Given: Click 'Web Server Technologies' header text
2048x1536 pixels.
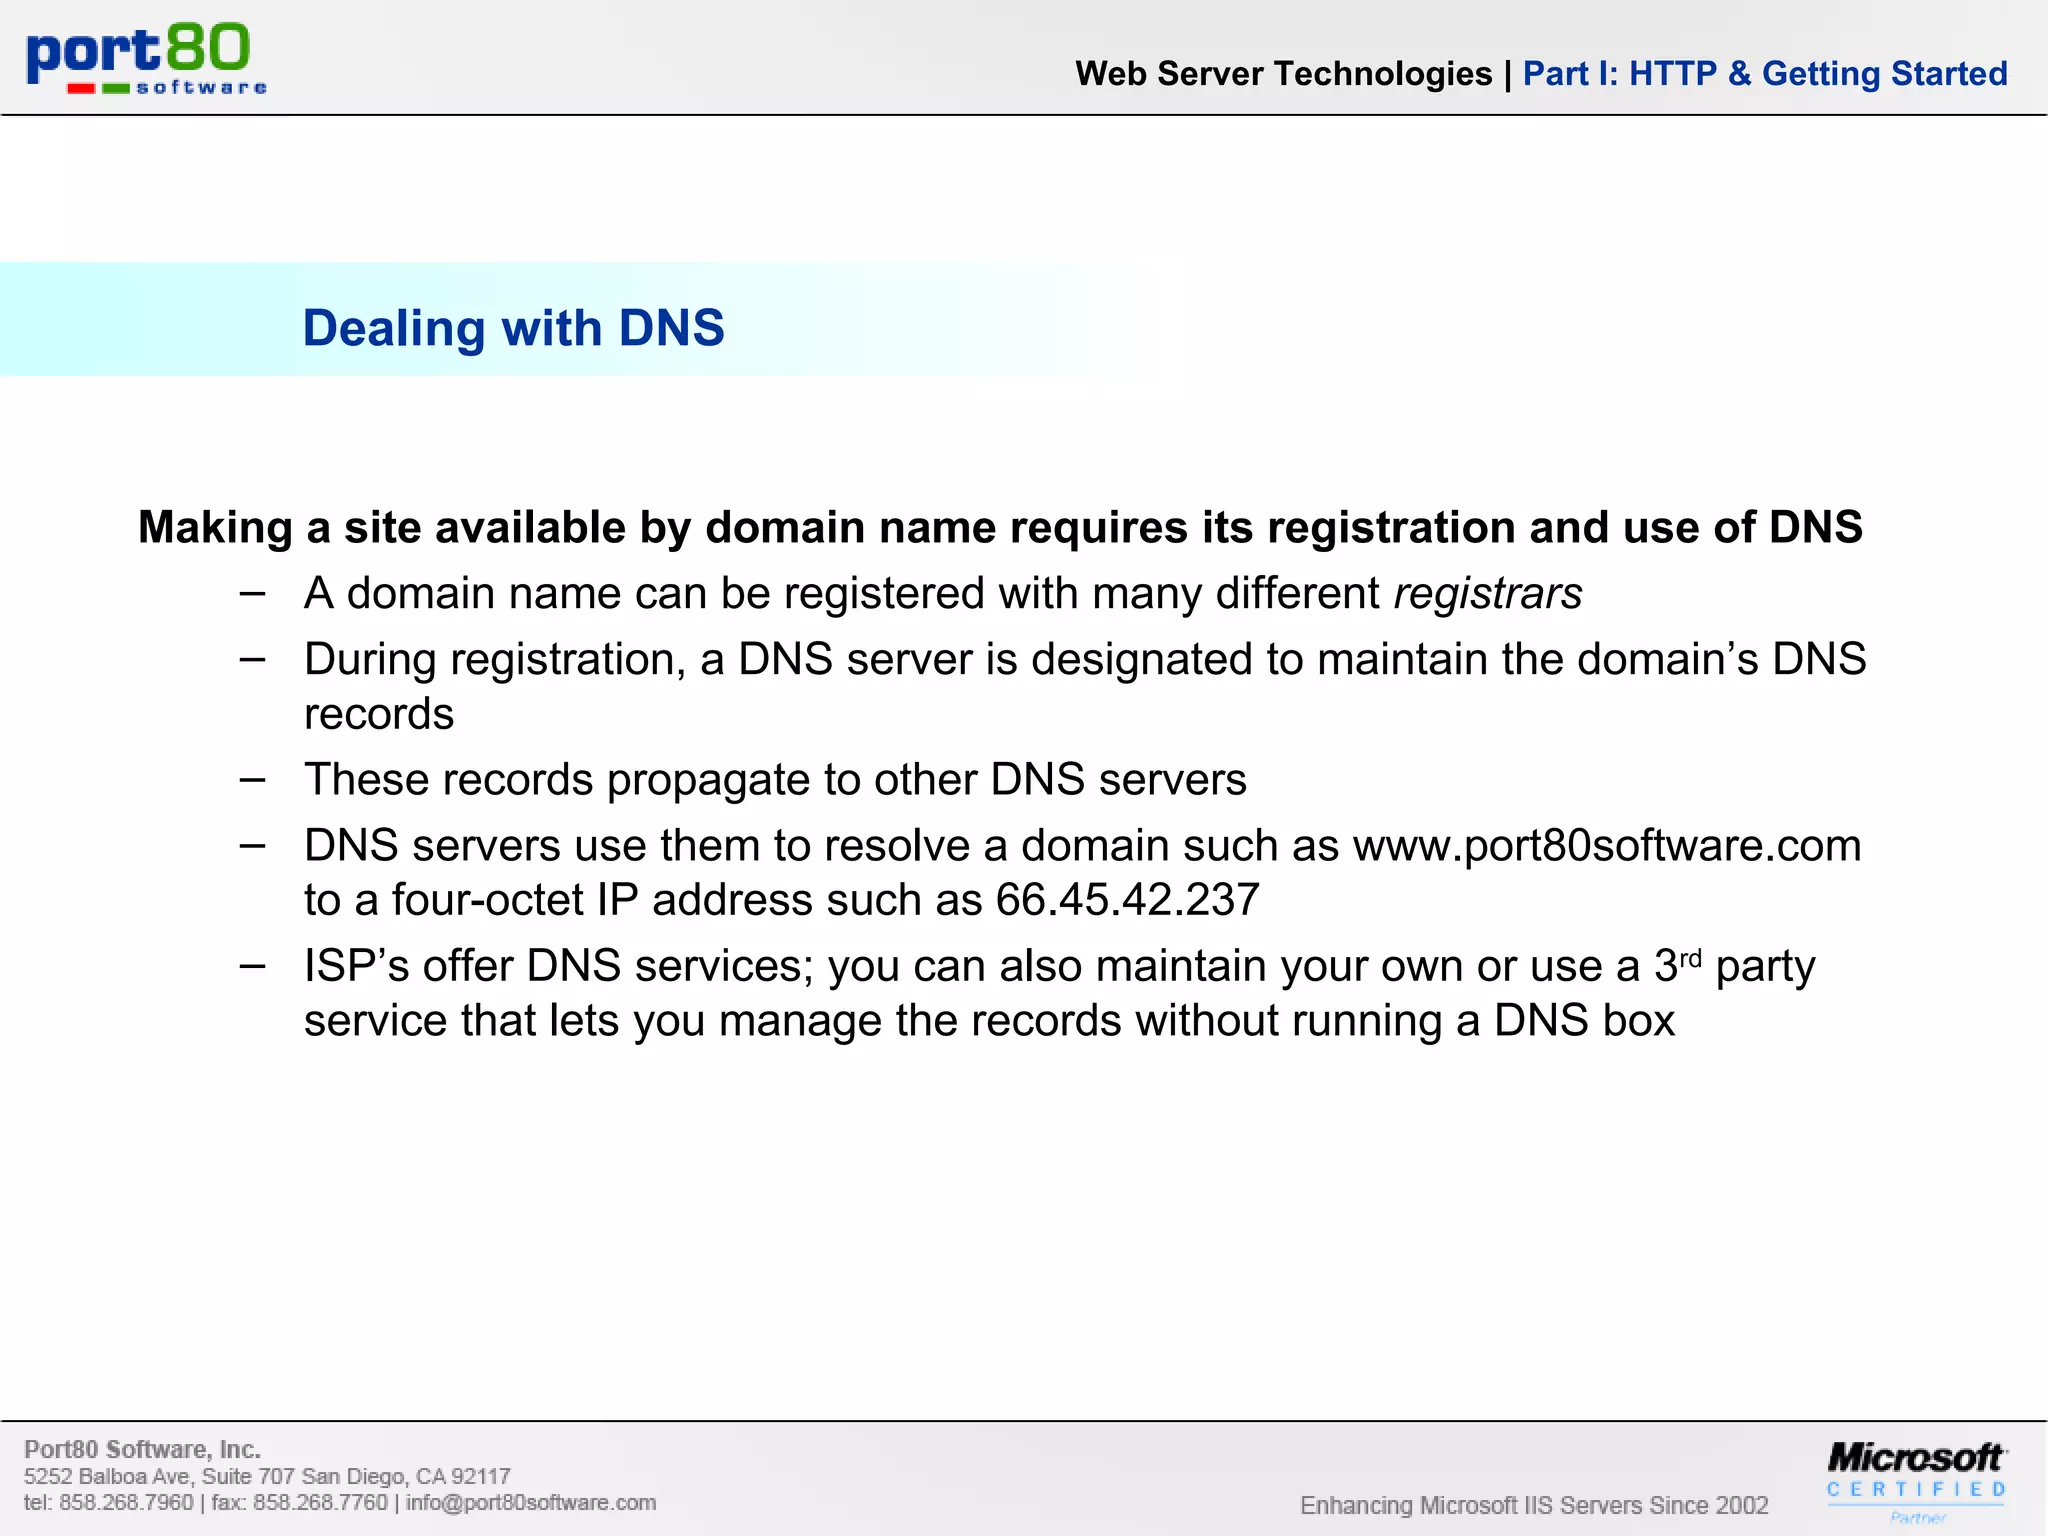Looking at the screenshot, I should click(x=1283, y=74).
